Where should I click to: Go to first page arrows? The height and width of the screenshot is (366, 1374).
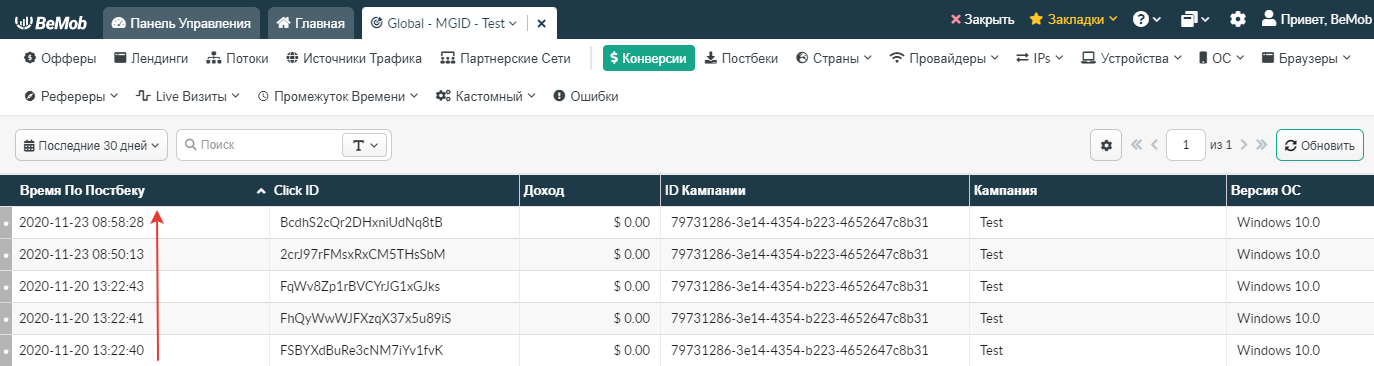(x=1137, y=145)
